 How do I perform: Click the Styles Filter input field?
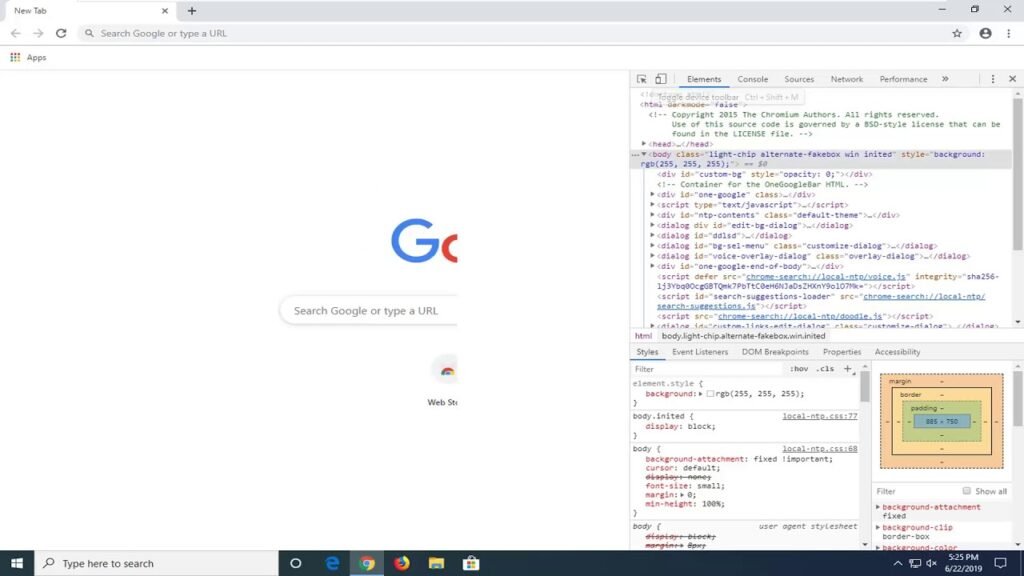point(707,369)
